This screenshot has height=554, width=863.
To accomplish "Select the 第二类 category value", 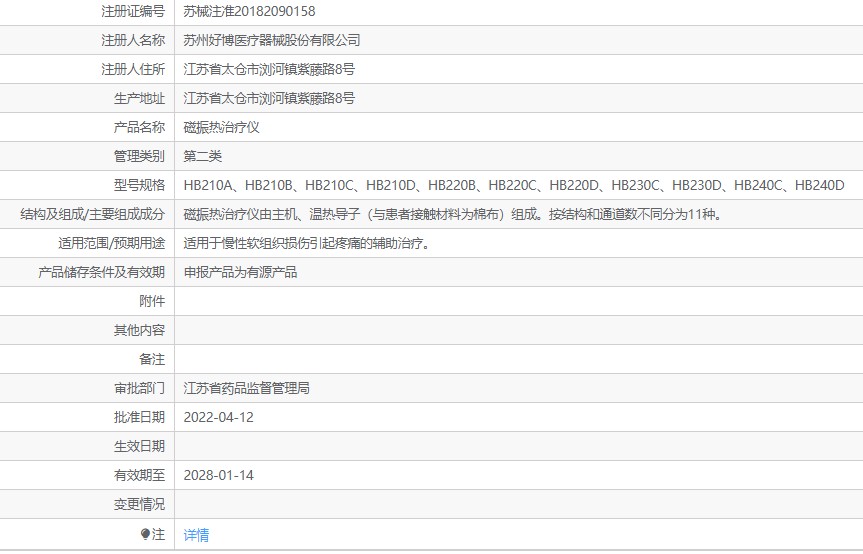I will click(203, 156).
